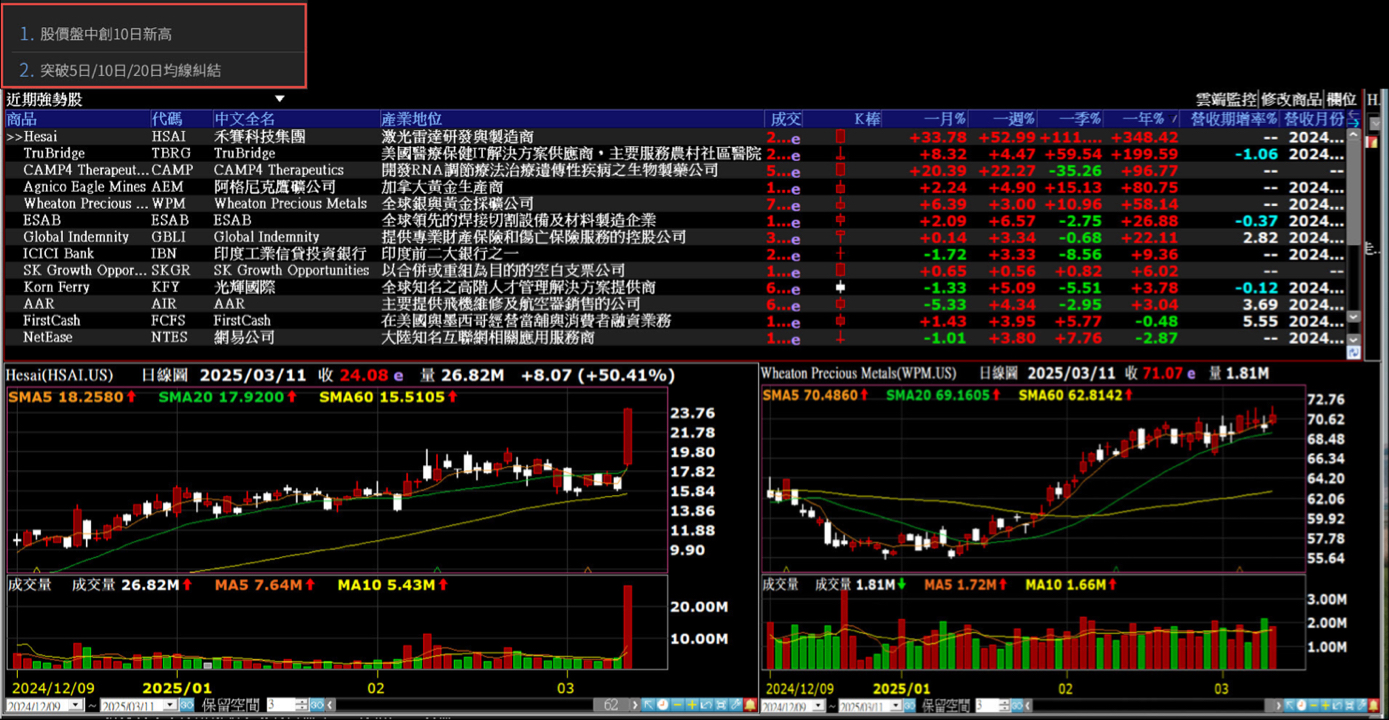Click the fit-to-window icon in the Wheaton chart toolbar

coord(1349,705)
